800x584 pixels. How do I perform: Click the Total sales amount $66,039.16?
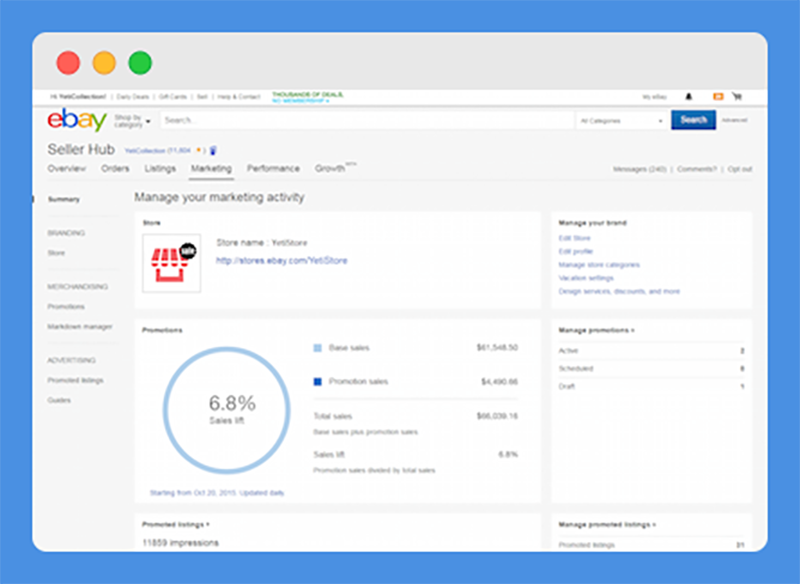497,416
